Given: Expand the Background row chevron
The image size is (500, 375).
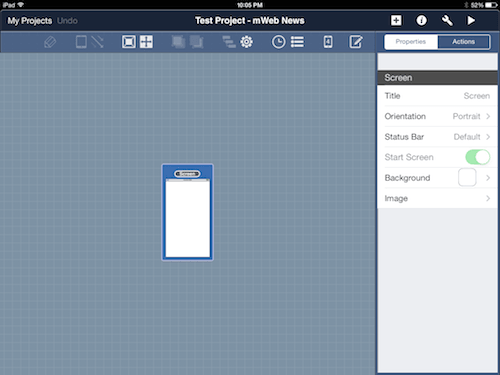Looking at the screenshot, I should coord(488,178).
